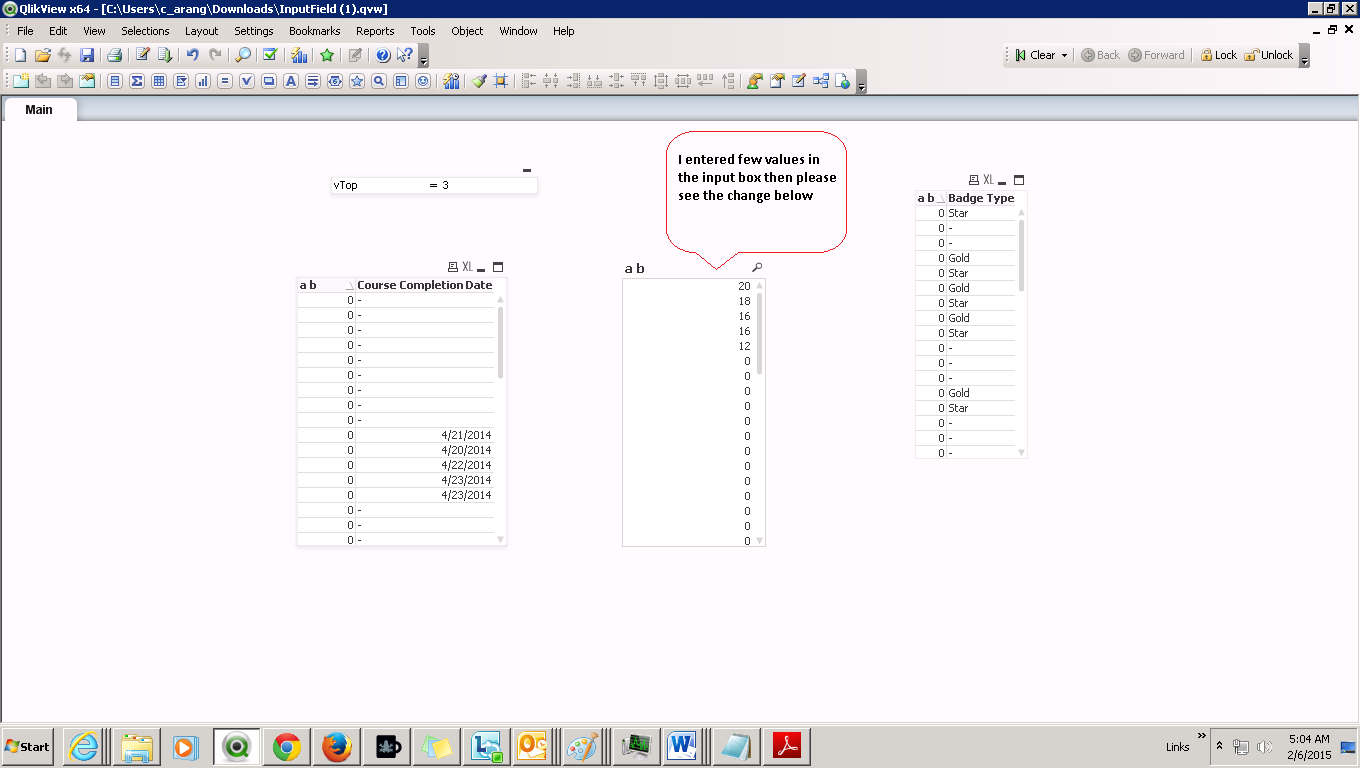Click the Undo arrow icon
This screenshot has height=768, width=1360.
[192, 55]
